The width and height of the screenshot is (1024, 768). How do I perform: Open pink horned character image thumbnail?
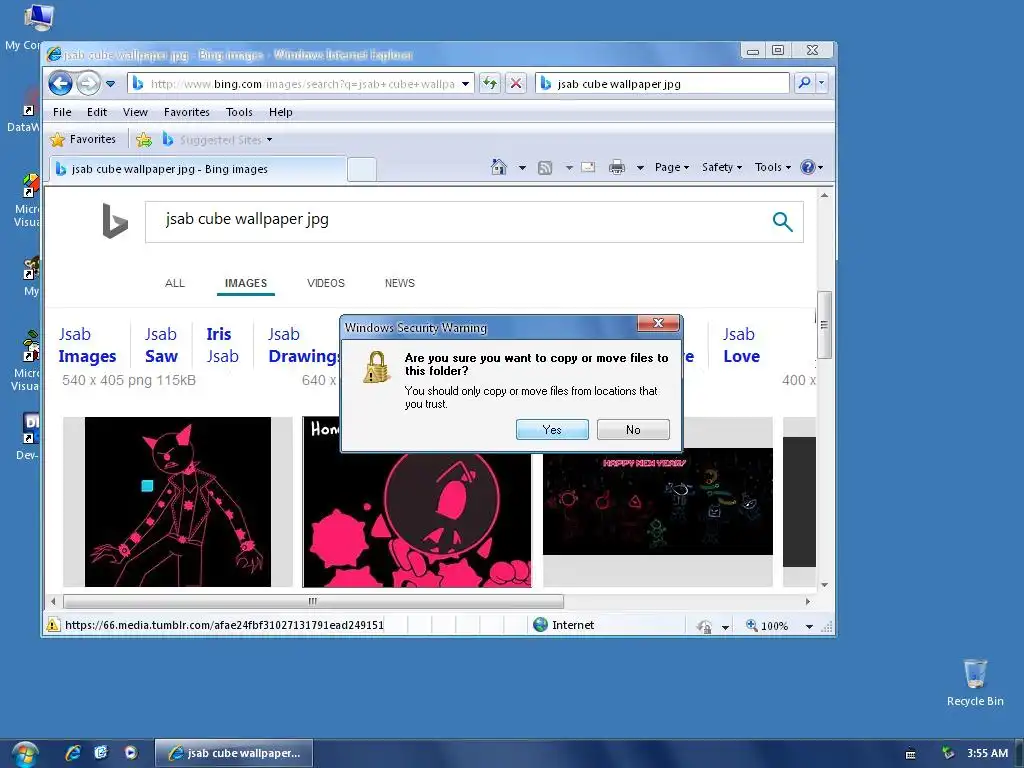pyautogui.click(x=178, y=502)
